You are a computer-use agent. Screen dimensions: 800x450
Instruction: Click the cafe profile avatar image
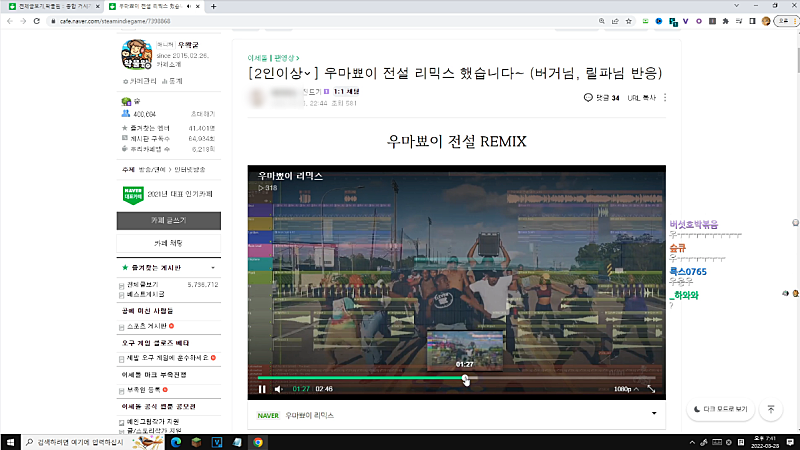136,55
